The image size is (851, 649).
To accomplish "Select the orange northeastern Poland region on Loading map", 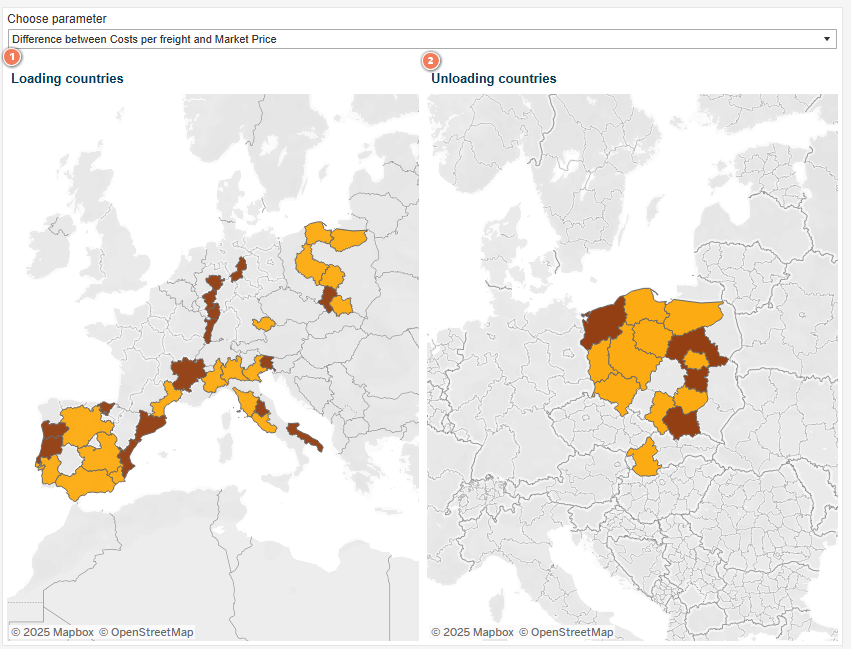I will click(x=348, y=239).
